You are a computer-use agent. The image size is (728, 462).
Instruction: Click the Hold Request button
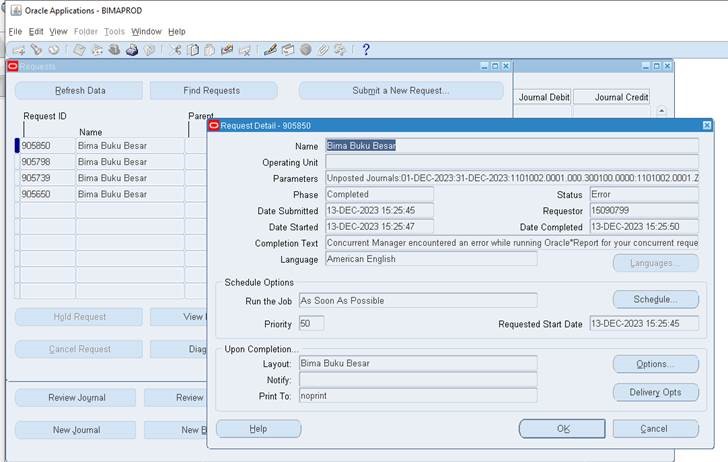79,317
